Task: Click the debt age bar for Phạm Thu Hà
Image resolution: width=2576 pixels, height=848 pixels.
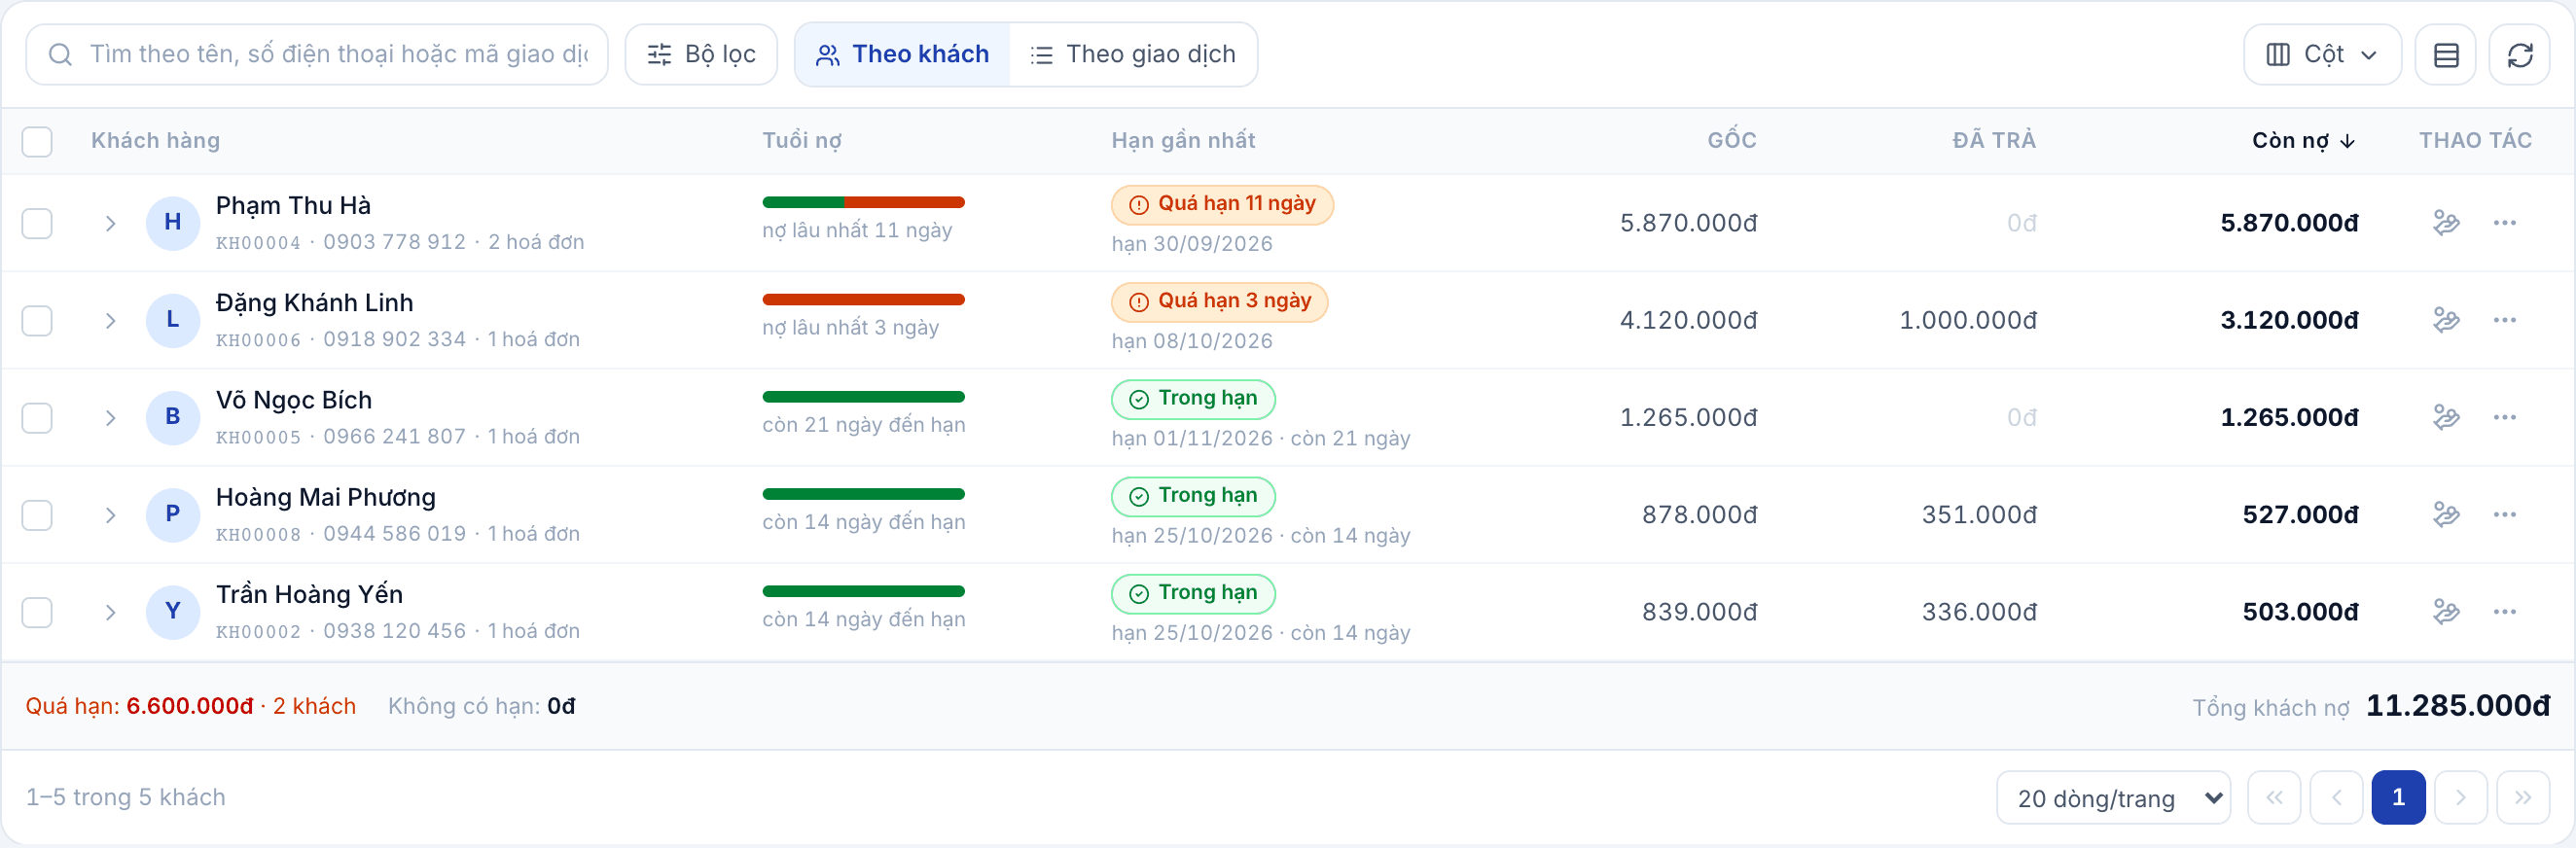Action: point(863,202)
